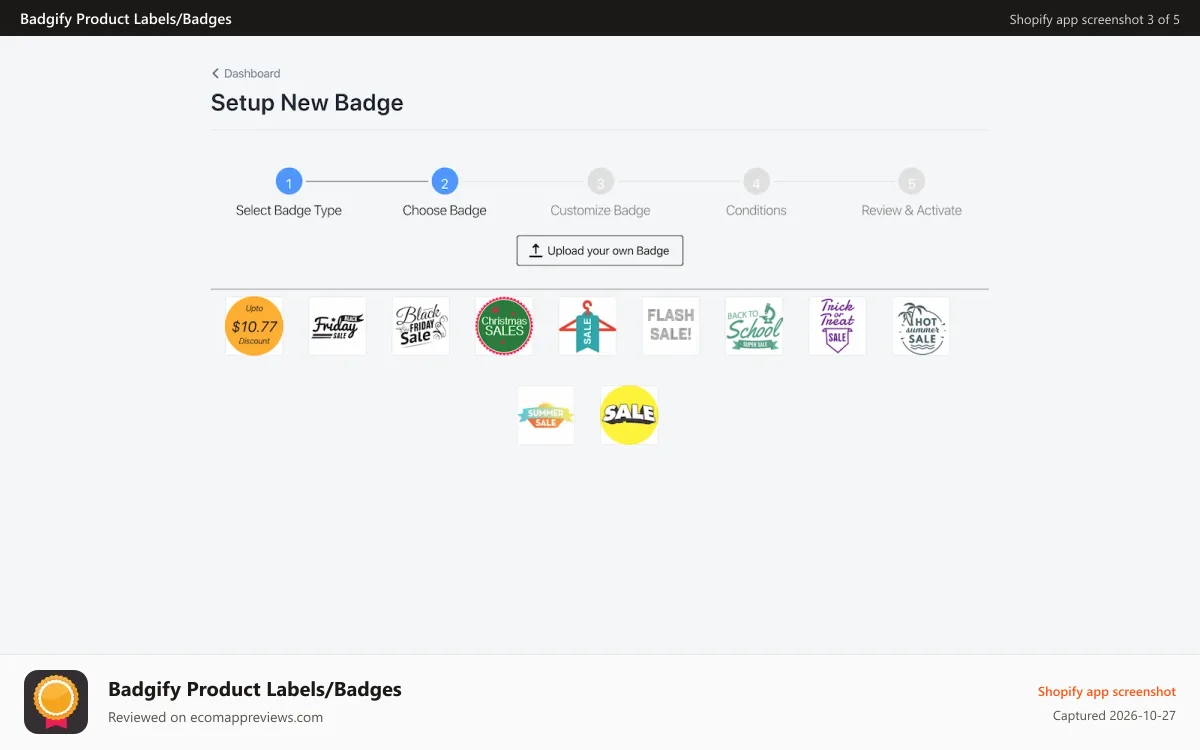Click step 4 circle in wizard

click(x=756, y=182)
